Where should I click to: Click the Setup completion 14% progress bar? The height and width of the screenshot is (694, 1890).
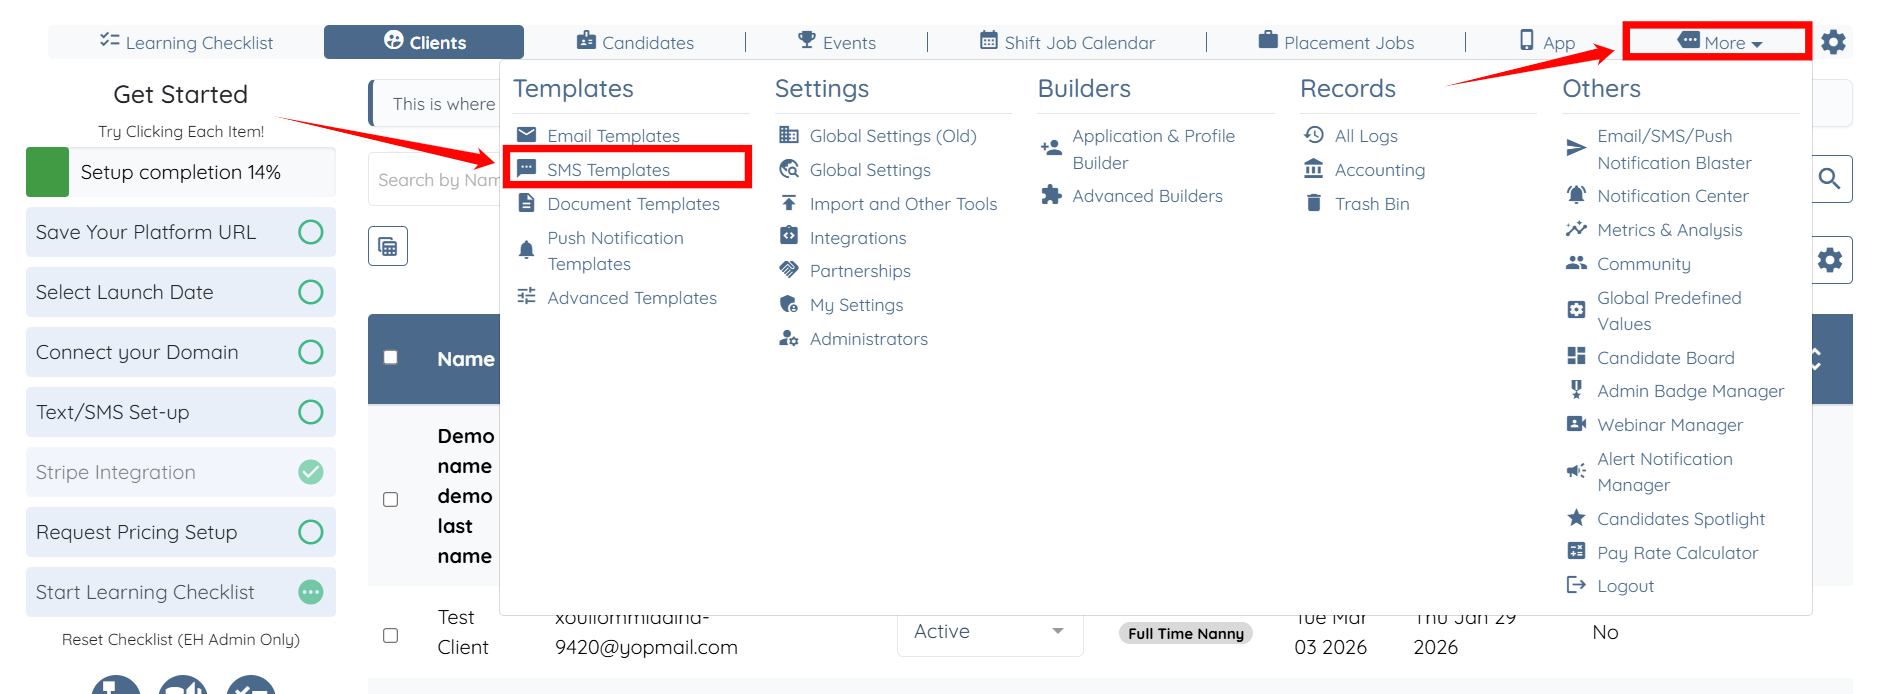(181, 172)
